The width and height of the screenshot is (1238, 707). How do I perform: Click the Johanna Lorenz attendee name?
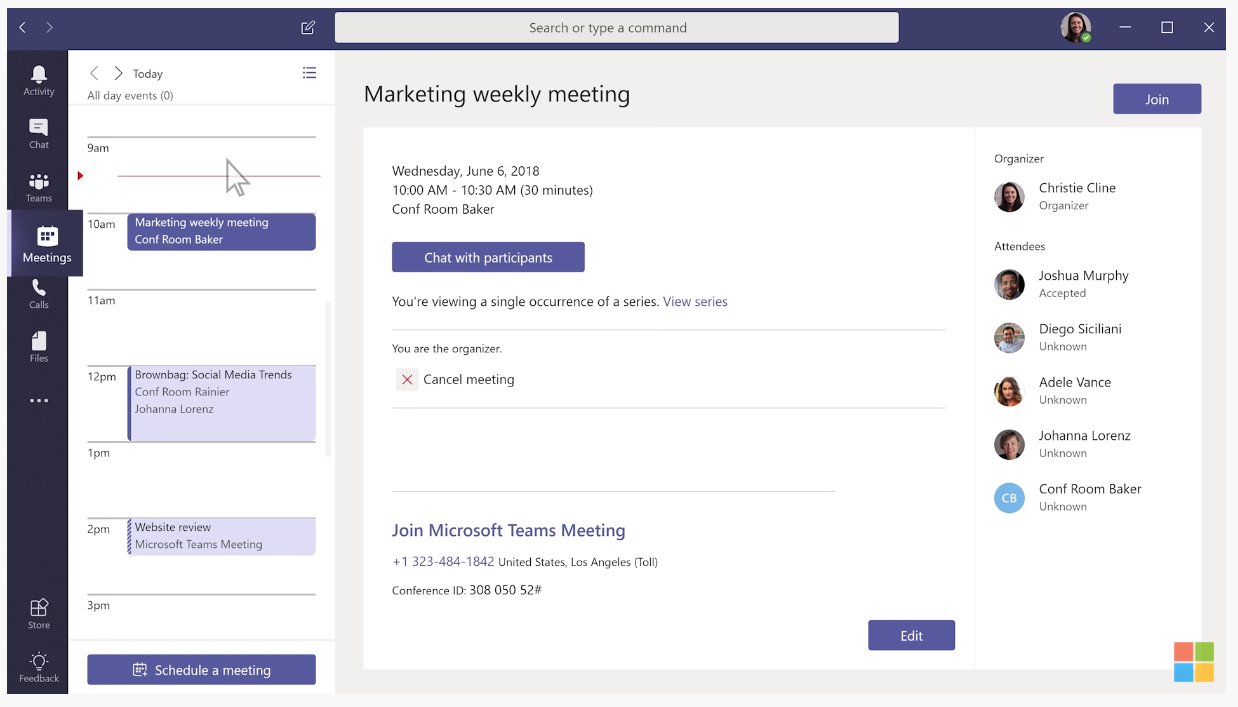pos(1085,436)
